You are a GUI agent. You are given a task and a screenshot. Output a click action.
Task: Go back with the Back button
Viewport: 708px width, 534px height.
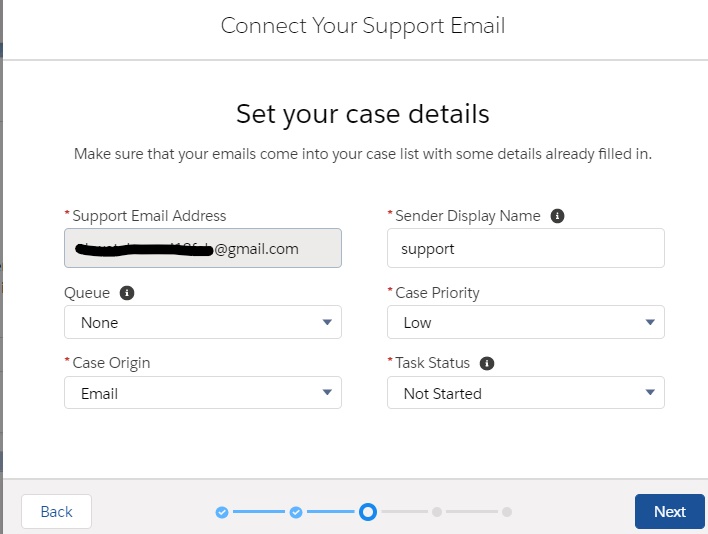(x=56, y=511)
